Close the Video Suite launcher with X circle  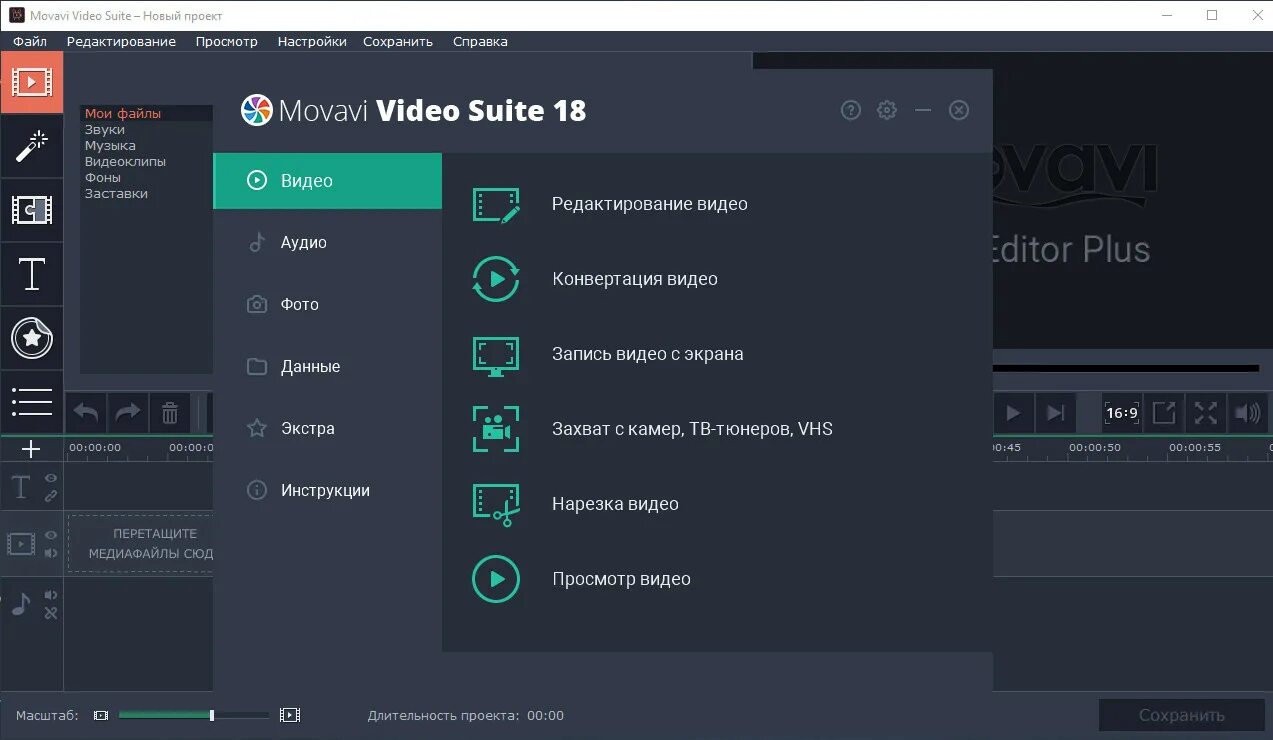(959, 110)
